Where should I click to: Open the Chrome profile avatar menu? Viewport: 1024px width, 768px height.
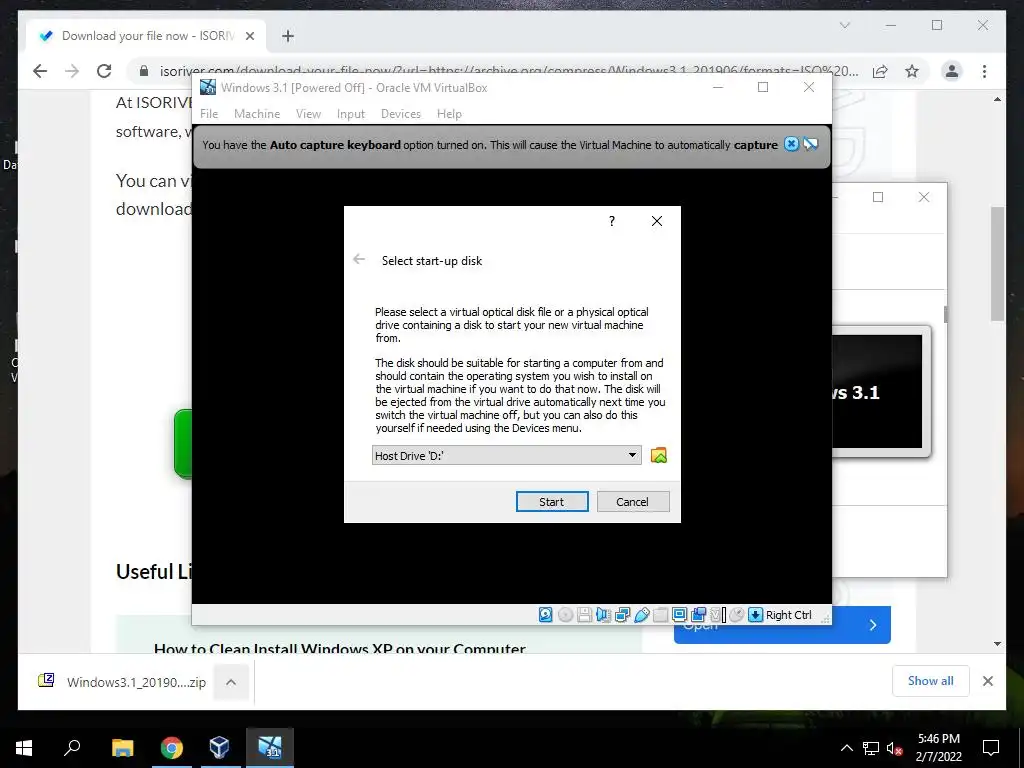pyautogui.click(x=952, y=71)
